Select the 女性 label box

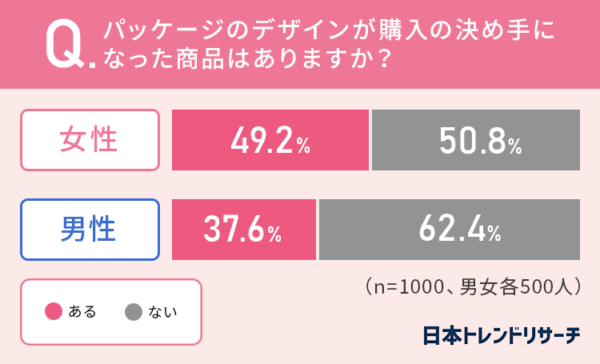pyautogui.click(x=90, y=140)
